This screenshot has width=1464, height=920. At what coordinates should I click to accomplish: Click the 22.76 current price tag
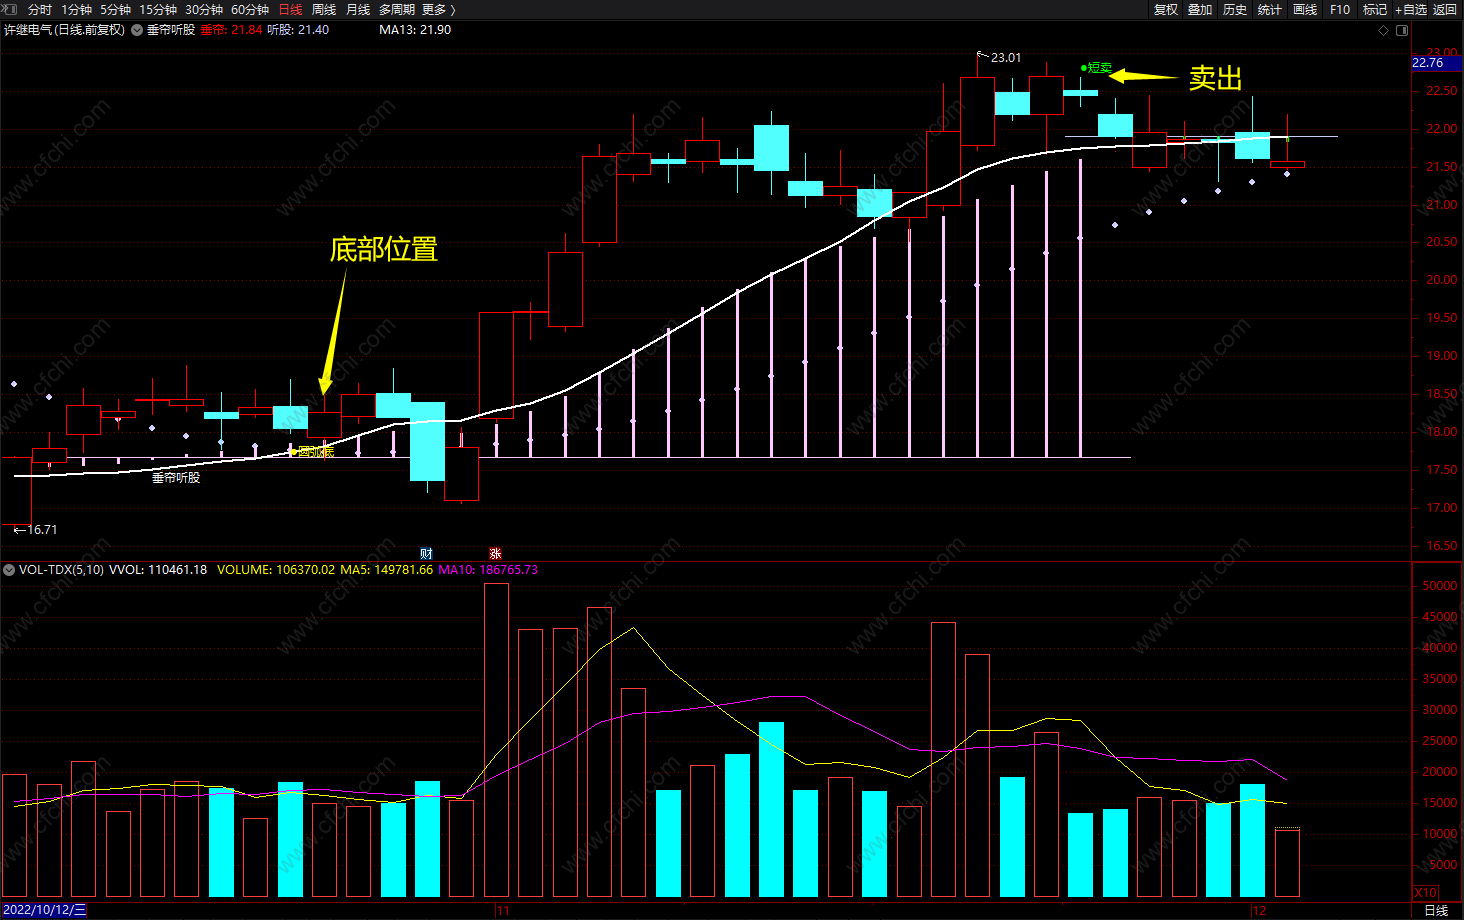[x=1435, y=63]
